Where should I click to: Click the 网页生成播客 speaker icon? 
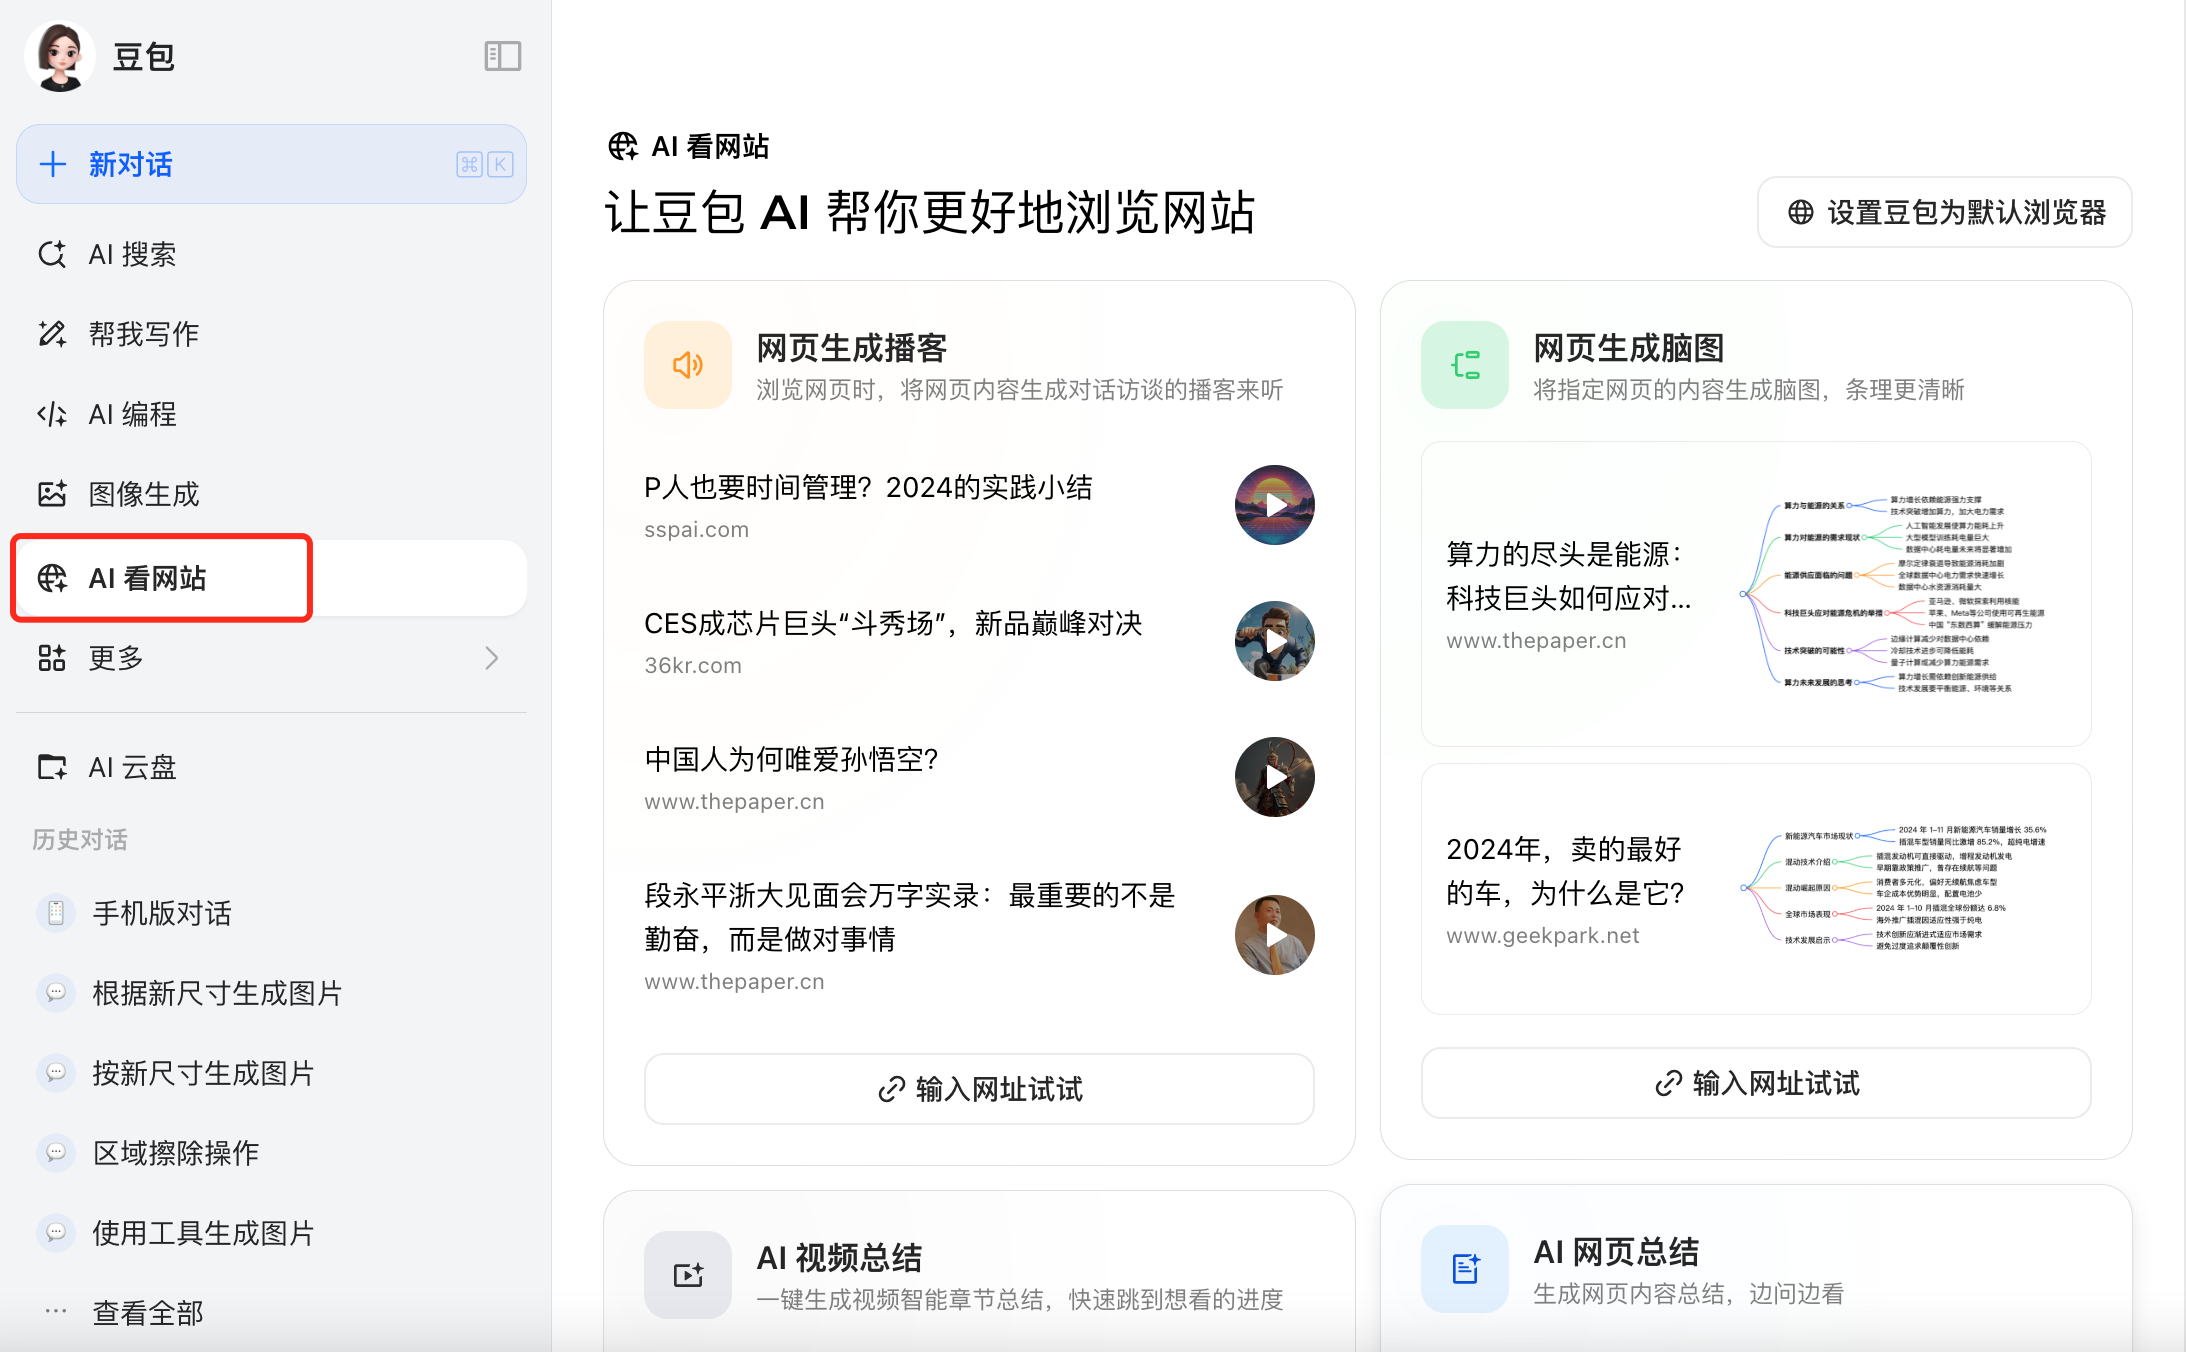pos(688,365)
